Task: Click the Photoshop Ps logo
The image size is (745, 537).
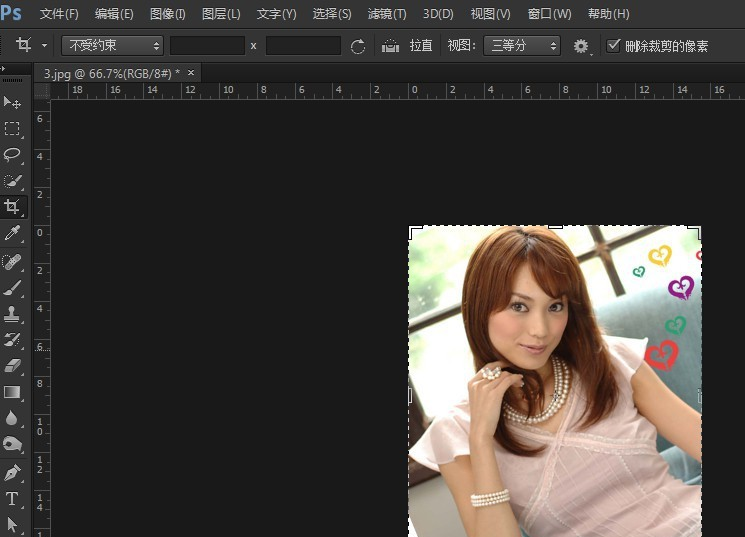Action: tap(11, 13)
